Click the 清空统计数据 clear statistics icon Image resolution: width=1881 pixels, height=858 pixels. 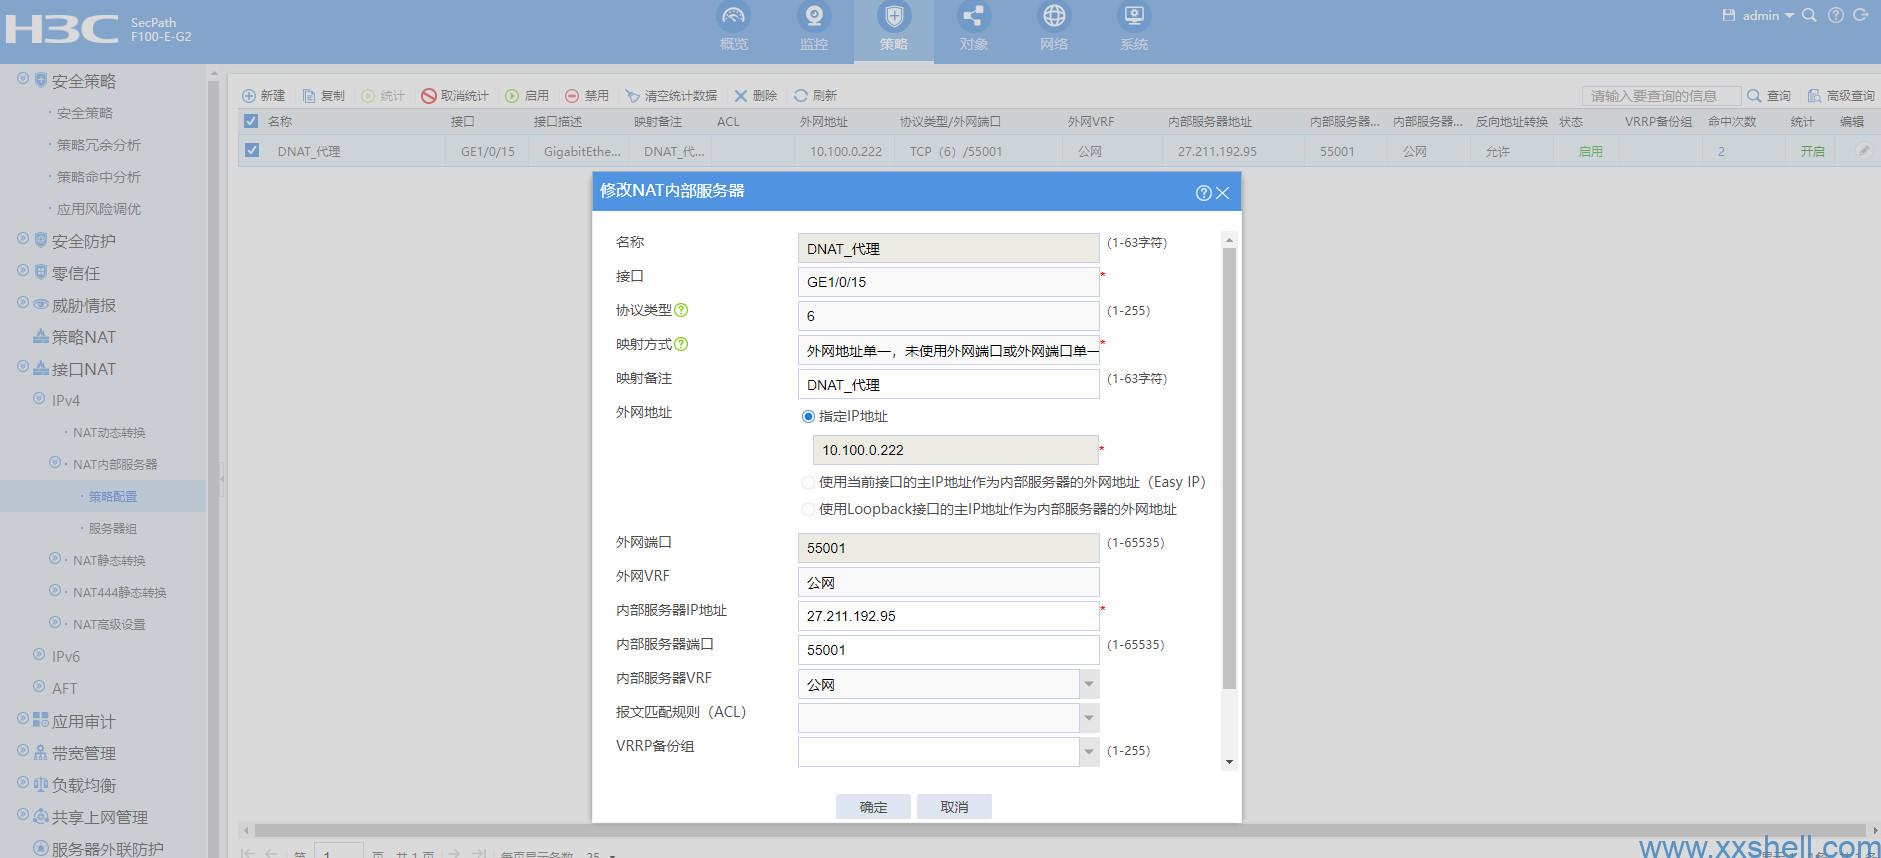tap(633, 96)
